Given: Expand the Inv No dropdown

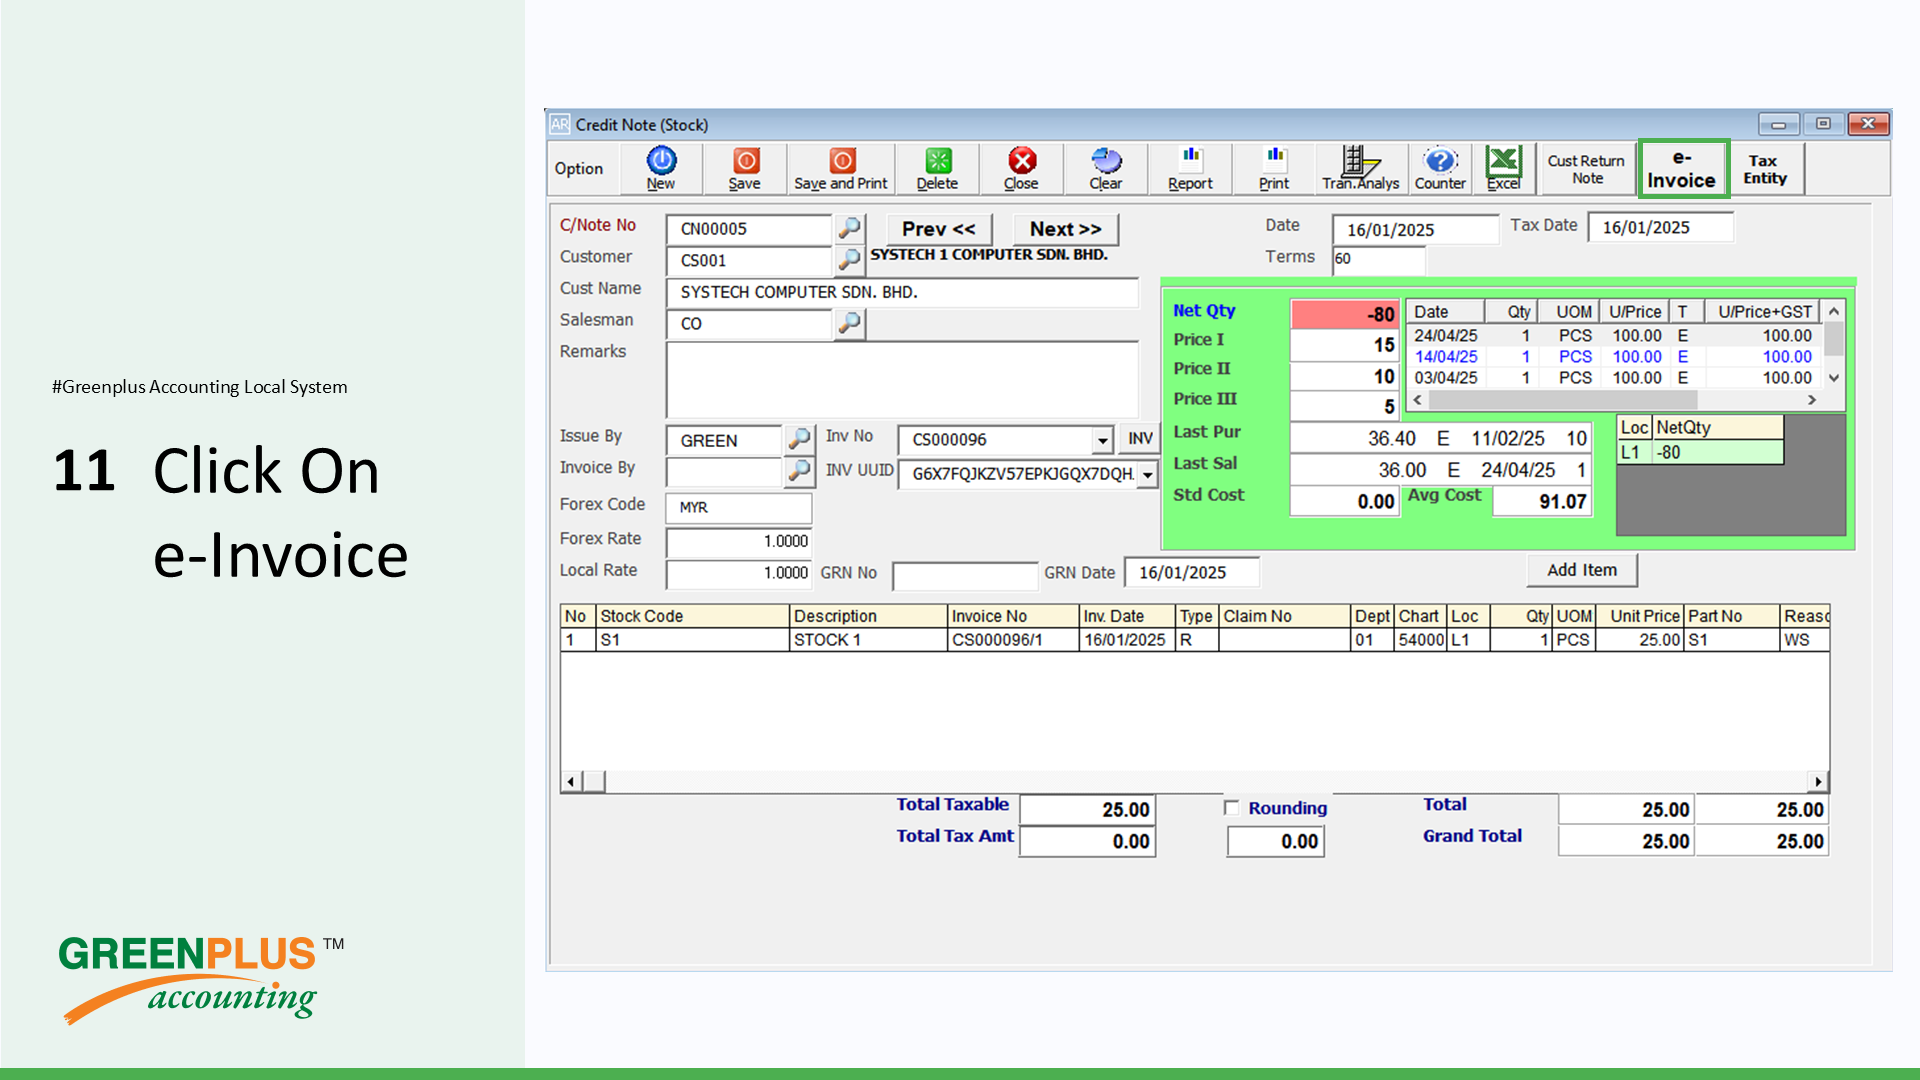Looking at the screenshot, I should click(1102, 440).
